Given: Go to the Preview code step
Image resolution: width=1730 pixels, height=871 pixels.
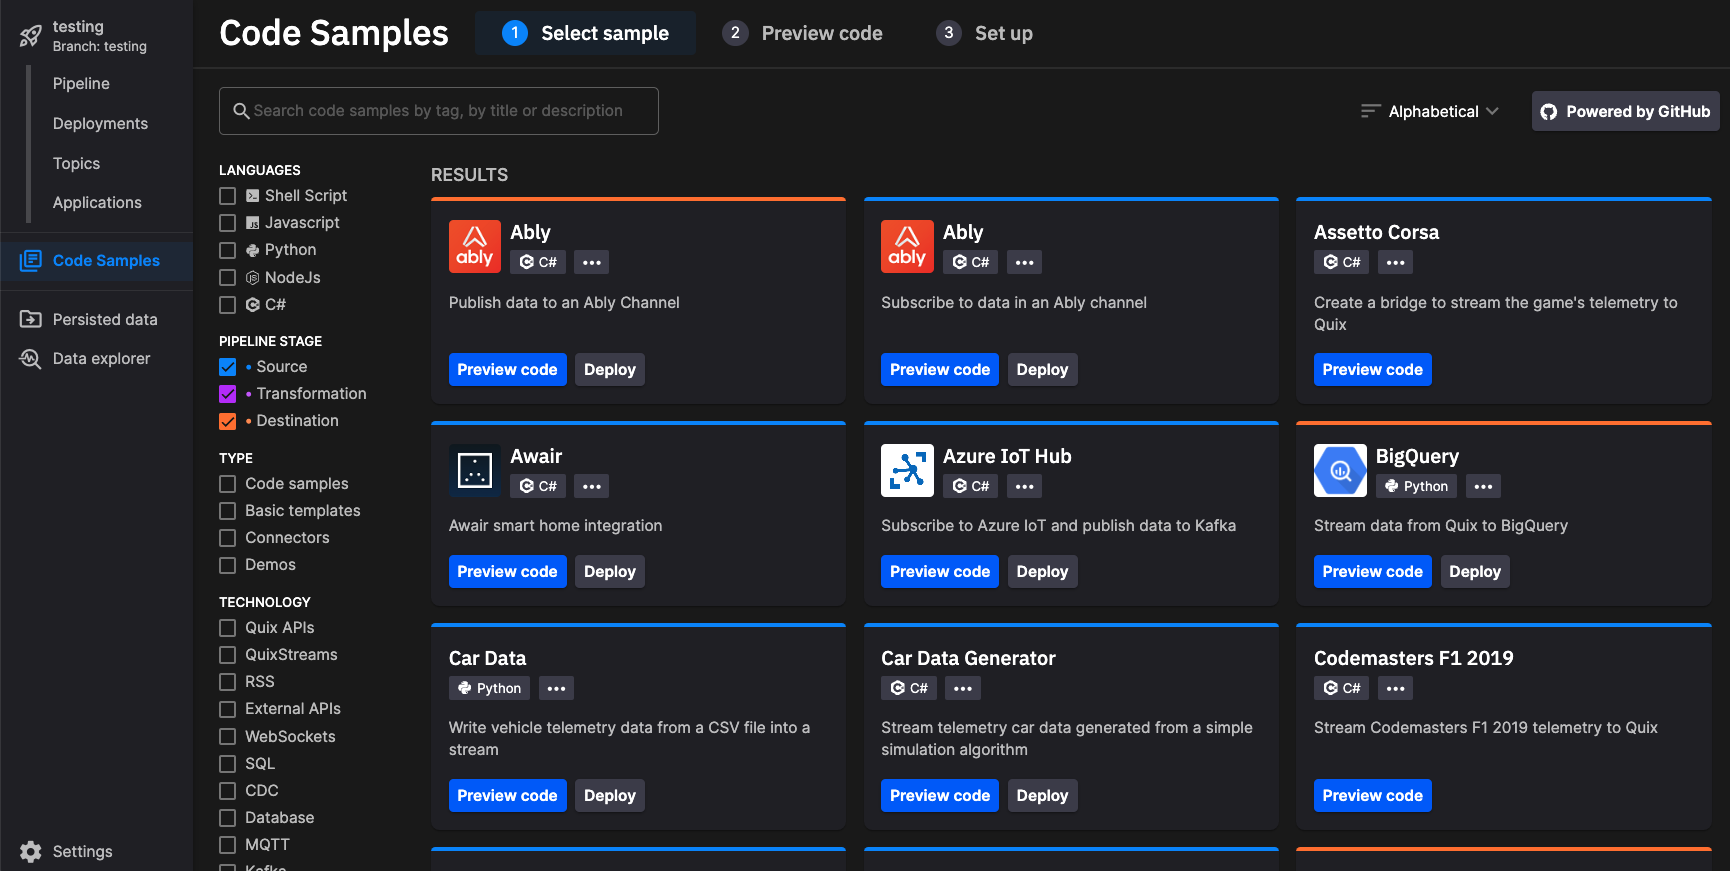Looking at the screenshot, I should 803,33.
